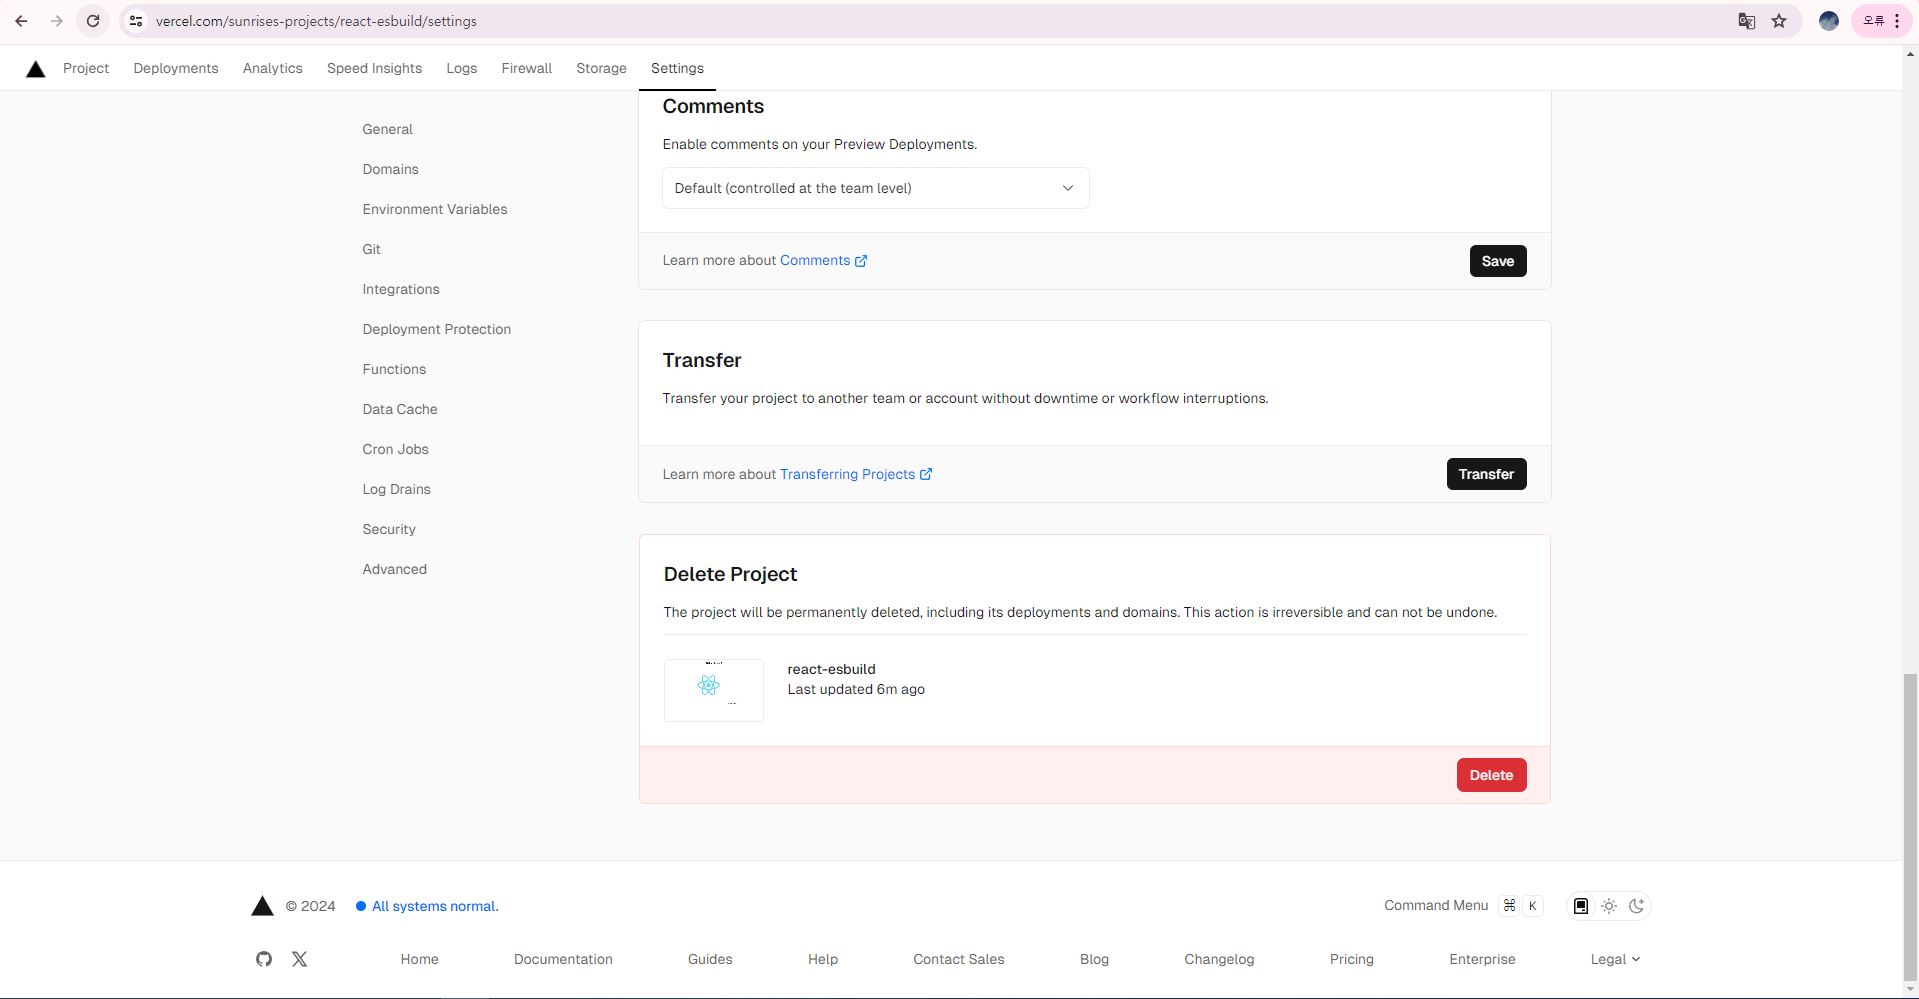
Task: Click the red Delete button
Action: [1491, 775]
